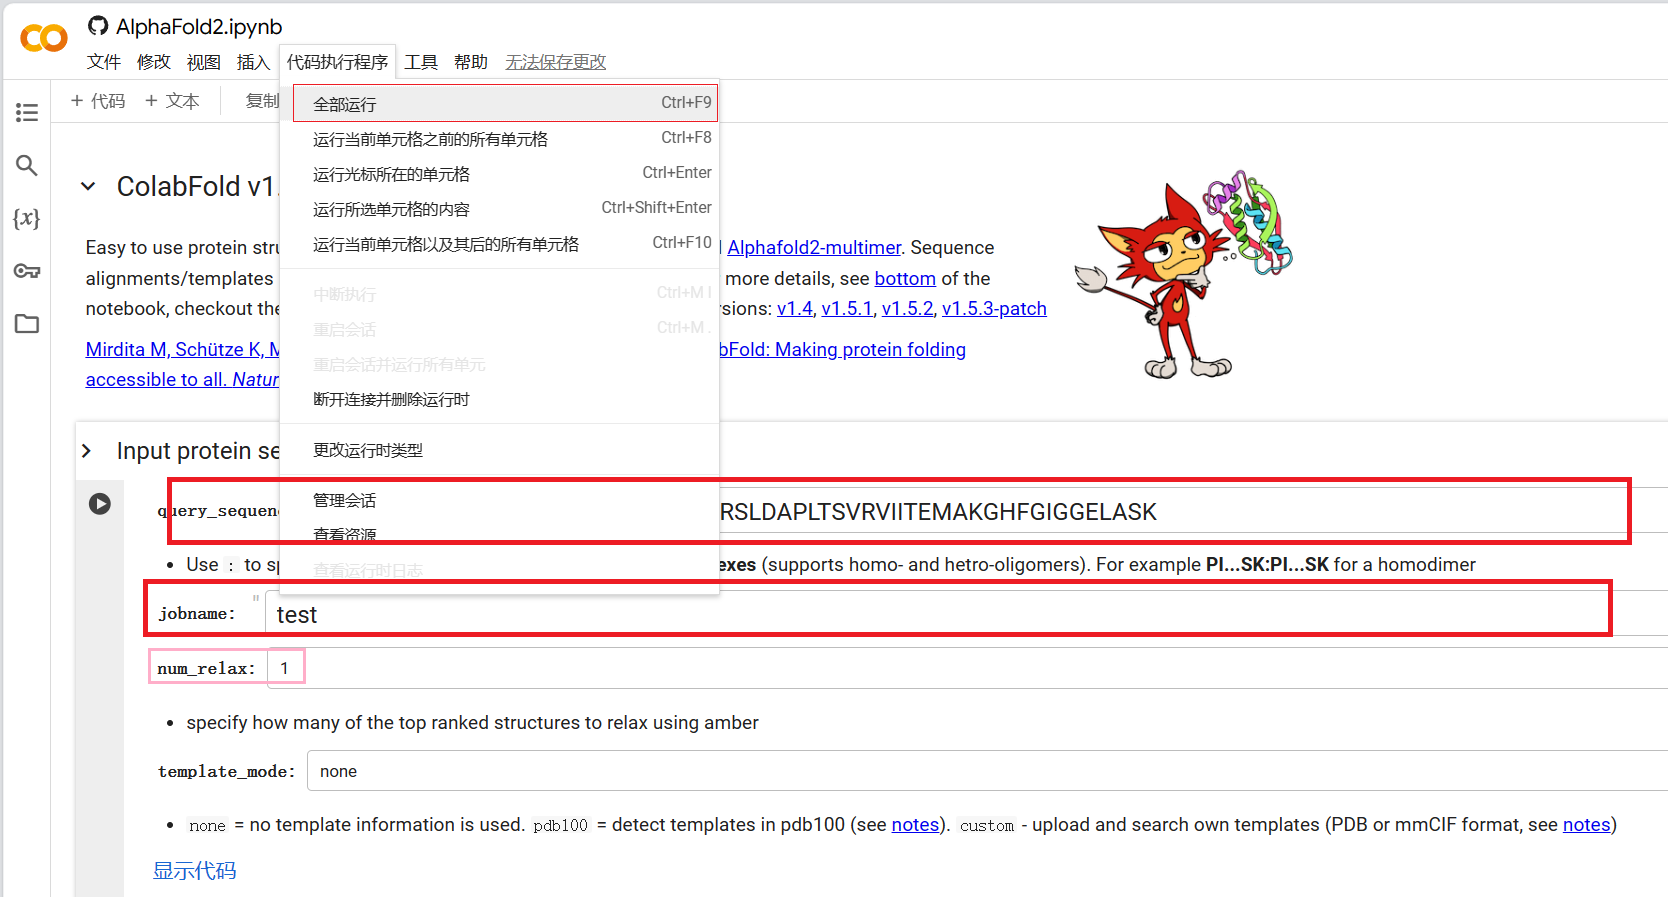Click the jobname field containing test
The image size is (1668, 897).
point(965,614)
